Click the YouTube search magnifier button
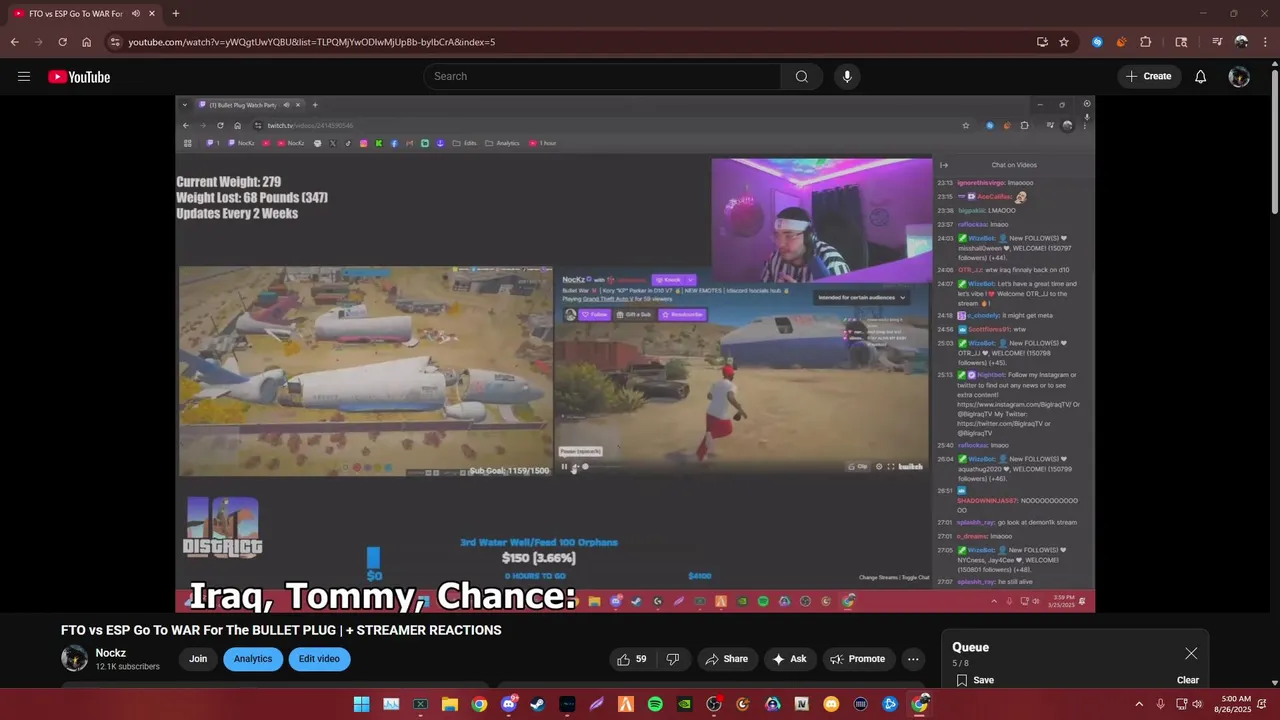The image size is (1280, 720). [802, 76]
